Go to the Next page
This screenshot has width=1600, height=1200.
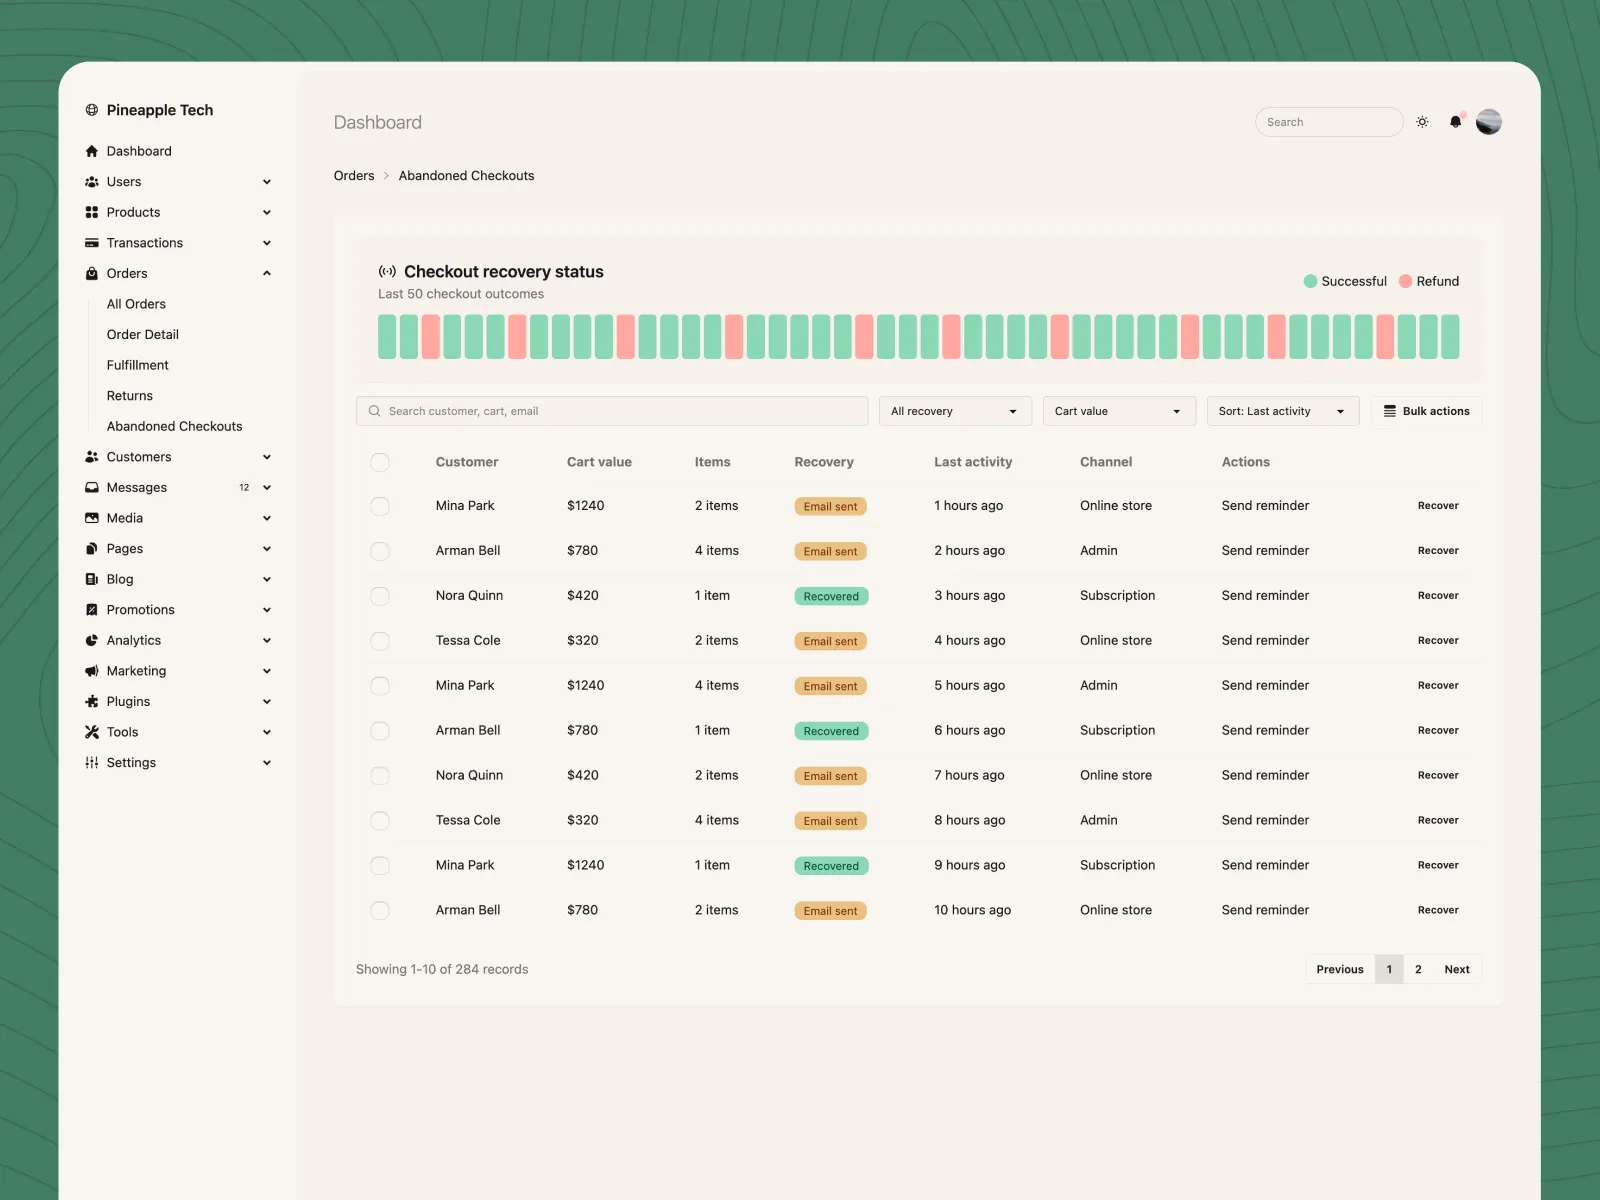(x=1457, y=969)
